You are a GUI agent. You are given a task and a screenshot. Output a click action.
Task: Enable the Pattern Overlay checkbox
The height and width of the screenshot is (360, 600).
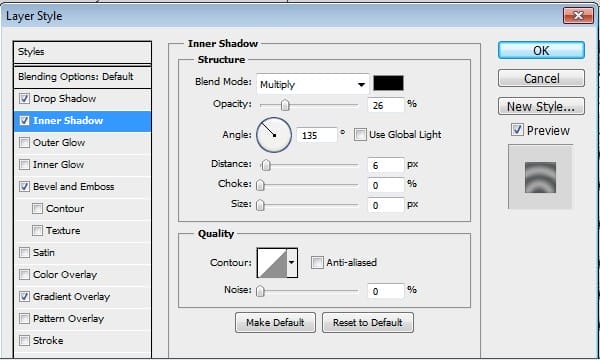pos(24,319)
